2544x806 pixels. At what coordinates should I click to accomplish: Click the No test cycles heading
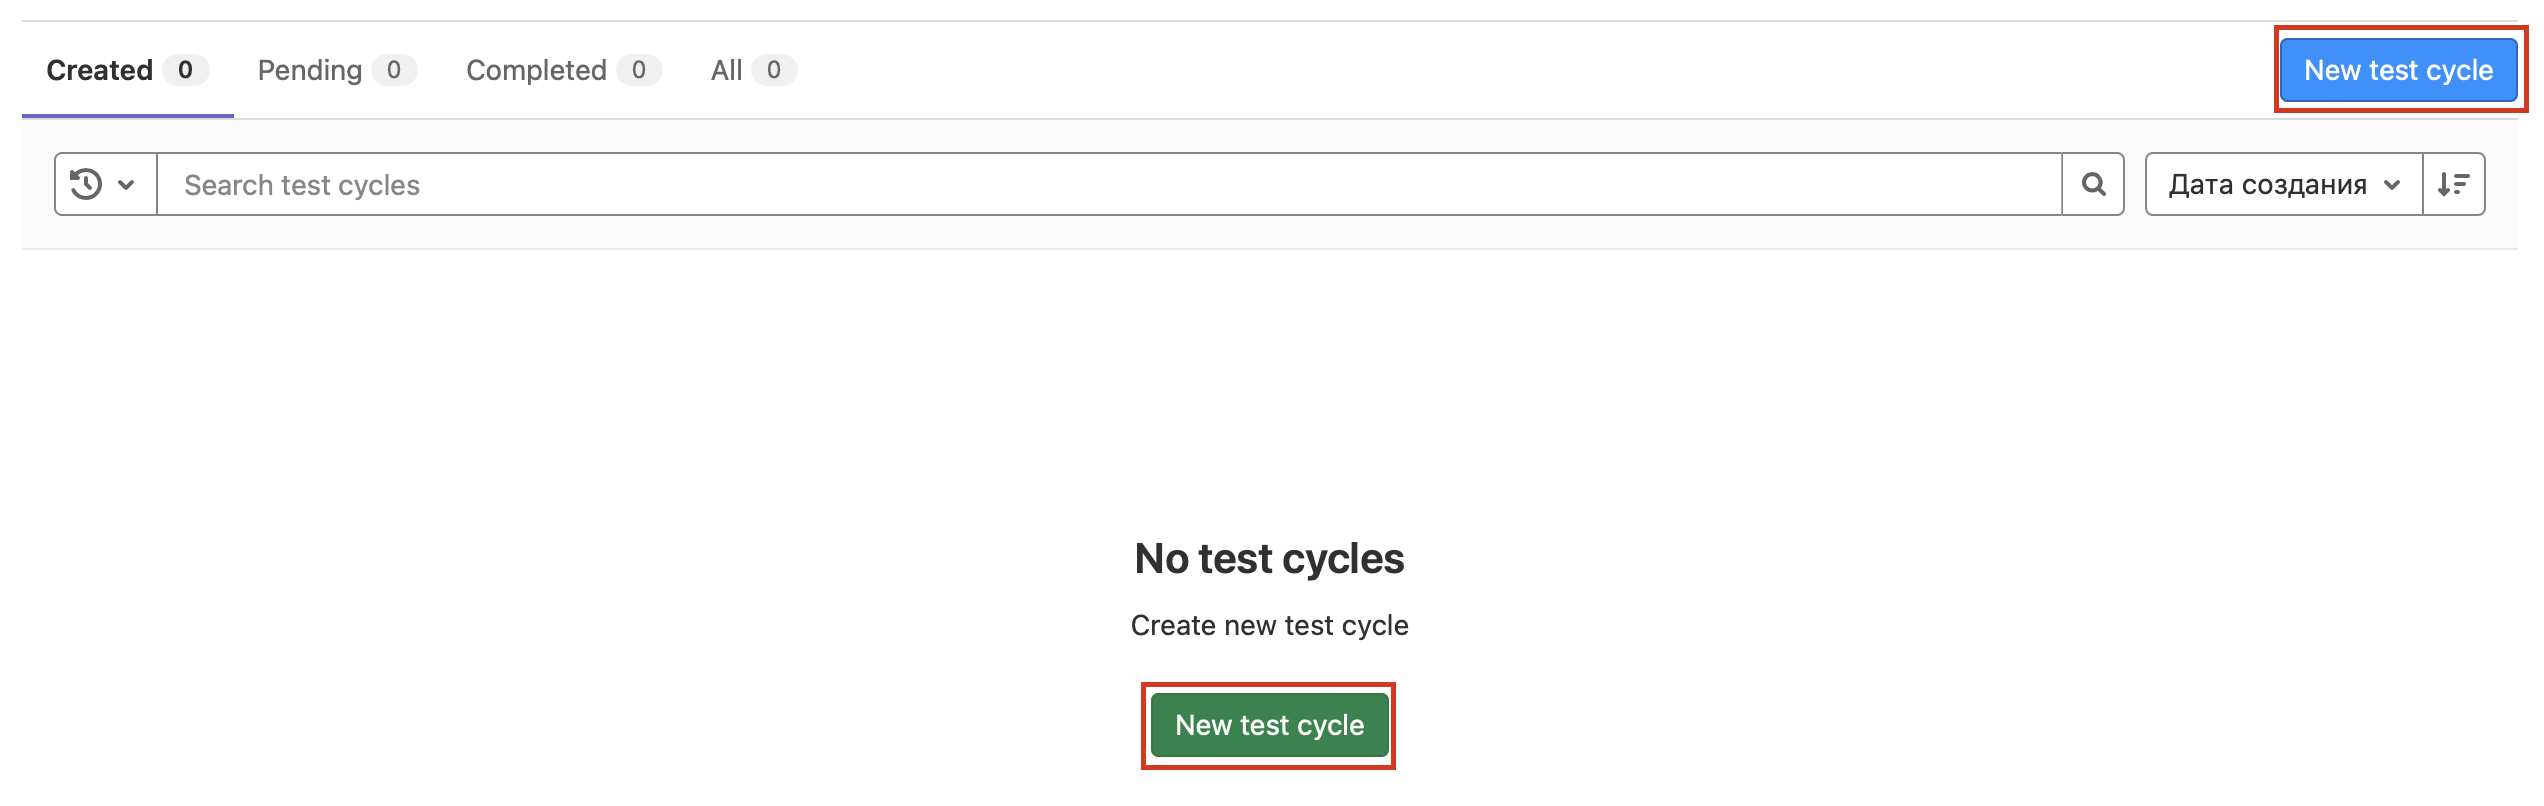click(1269, 559)
